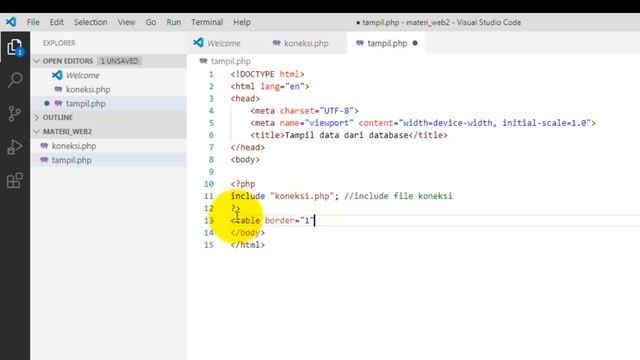Click the closing </html> tag

248,245
